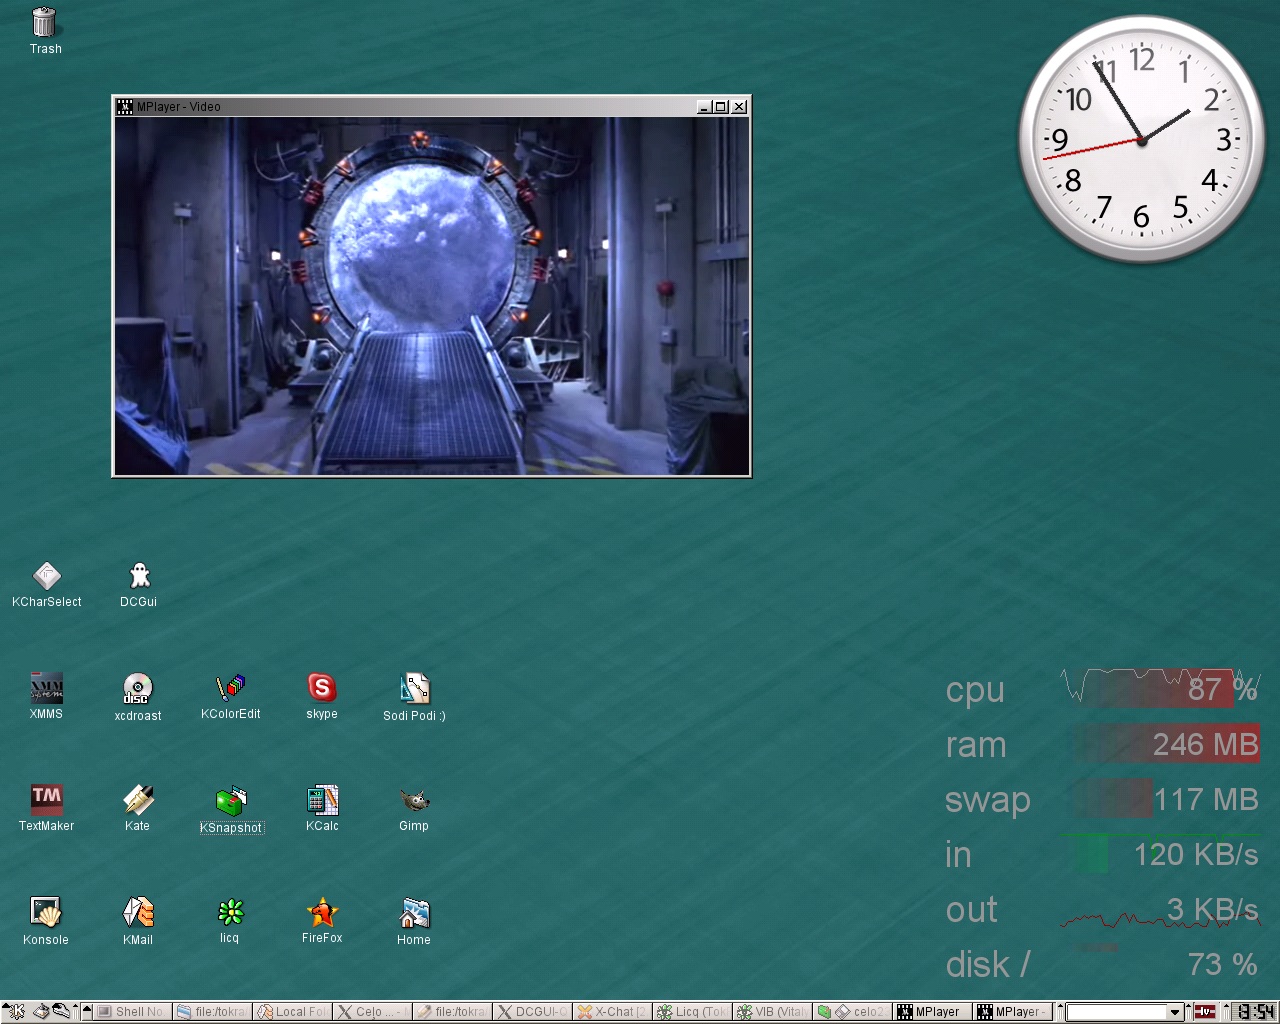Open xcdroast disc burning icon
This screenshot has width=1280, height=1024.
point(137,697)
